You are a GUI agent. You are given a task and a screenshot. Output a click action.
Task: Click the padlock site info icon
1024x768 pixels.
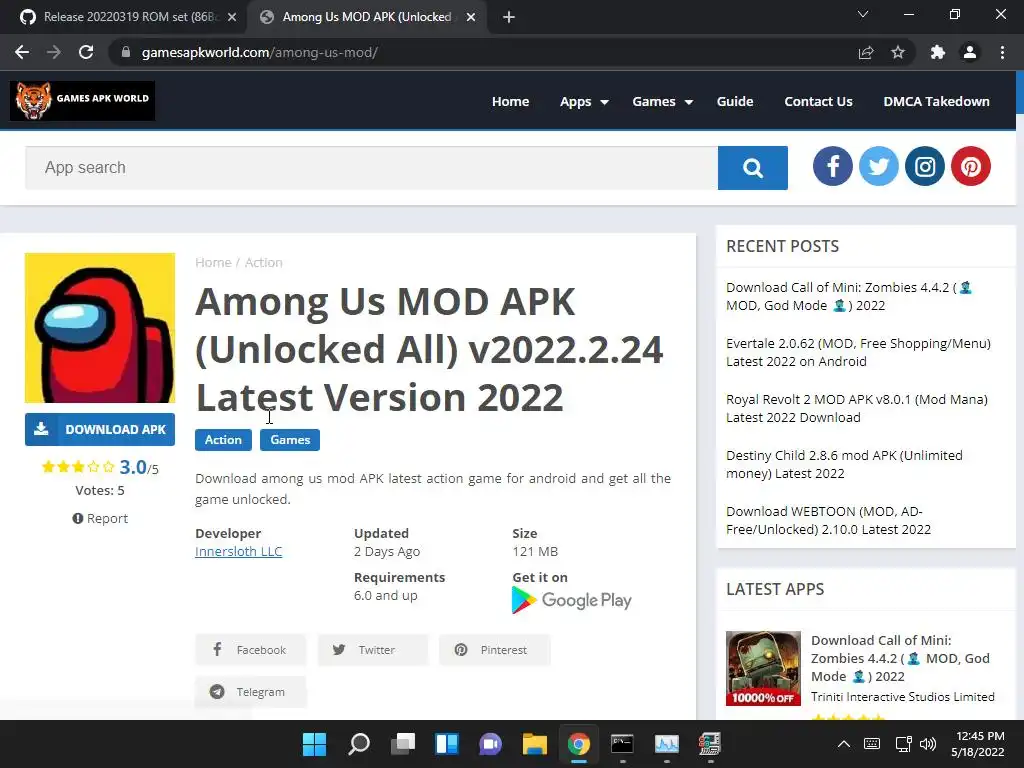point(126,52)
